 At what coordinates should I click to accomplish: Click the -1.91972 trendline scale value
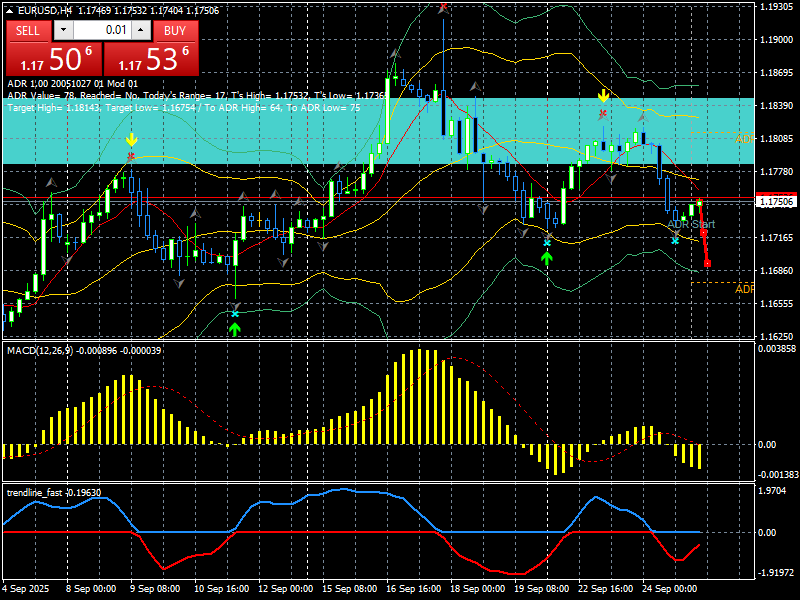coord(776,572)
